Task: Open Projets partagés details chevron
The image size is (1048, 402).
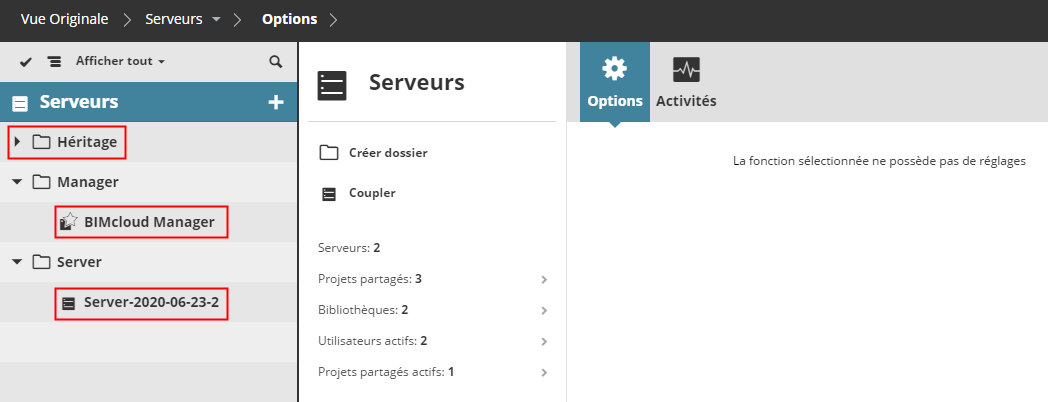Action: click(544, 279)
